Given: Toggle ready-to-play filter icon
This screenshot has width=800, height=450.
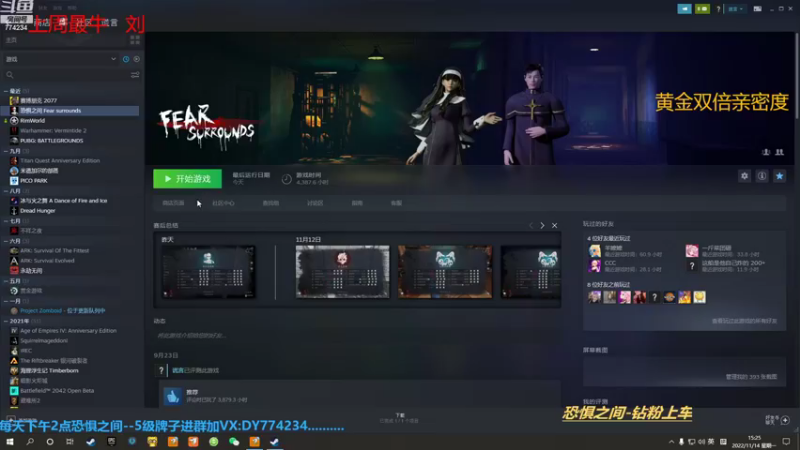Looking at the screenshot, I should pos(137,59).
